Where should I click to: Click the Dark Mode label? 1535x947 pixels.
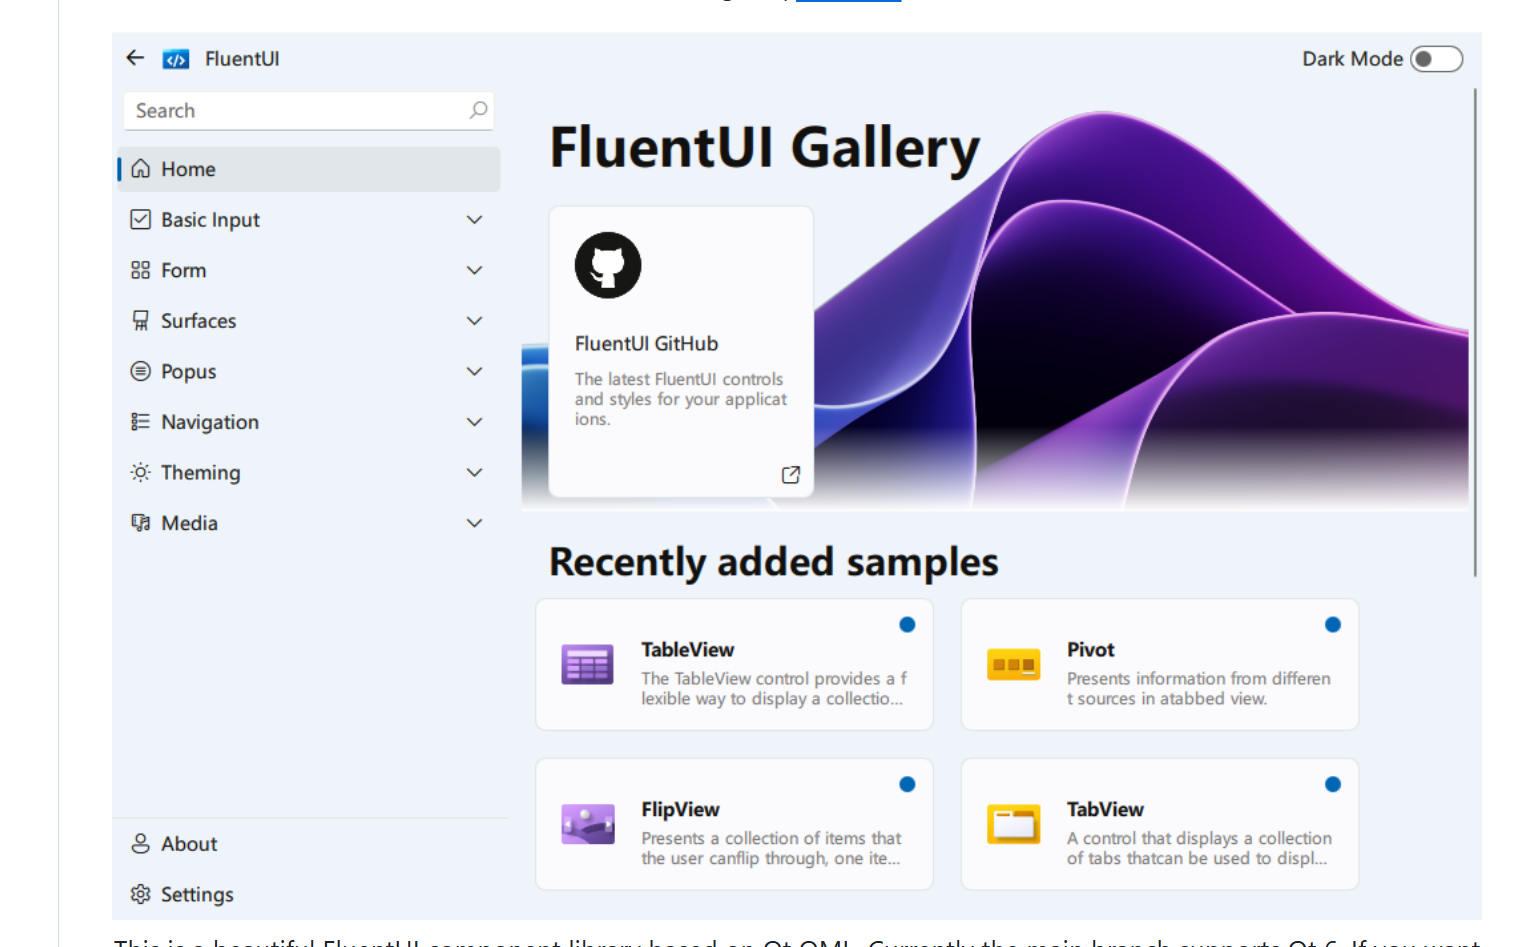pos(1352,59)
